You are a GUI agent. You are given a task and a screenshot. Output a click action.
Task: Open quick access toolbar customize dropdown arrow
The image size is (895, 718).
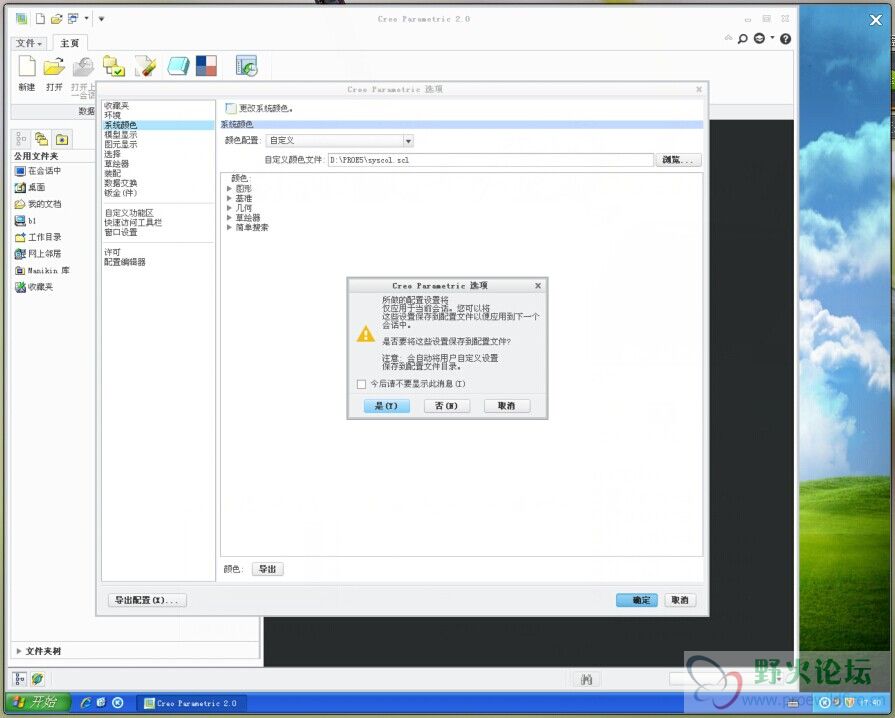coord(101,19)
